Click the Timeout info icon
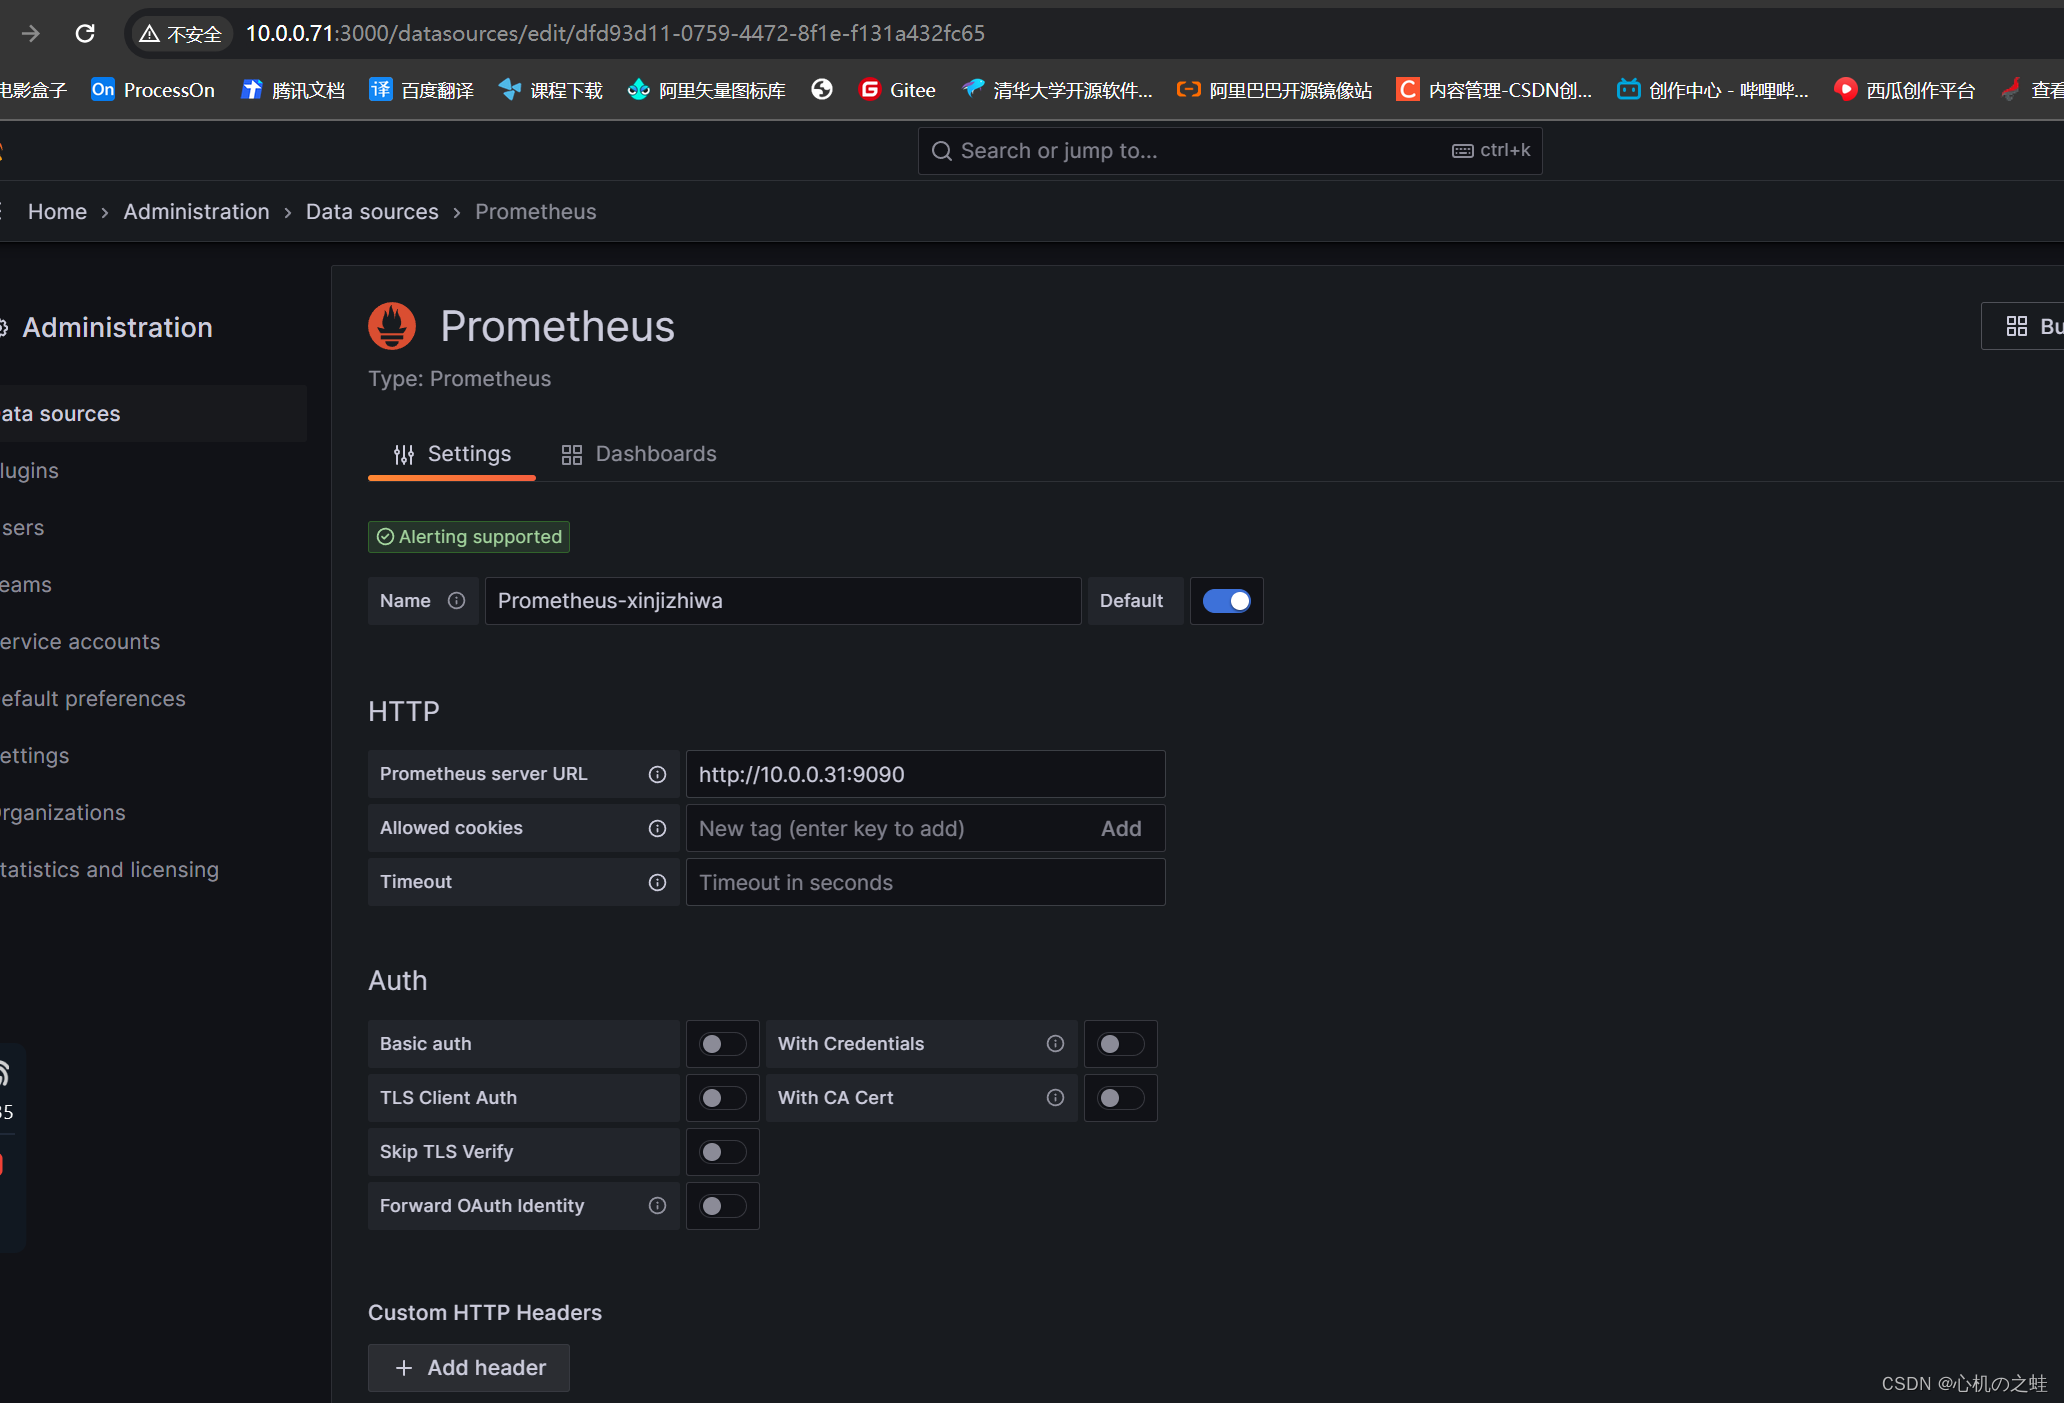 657,882
